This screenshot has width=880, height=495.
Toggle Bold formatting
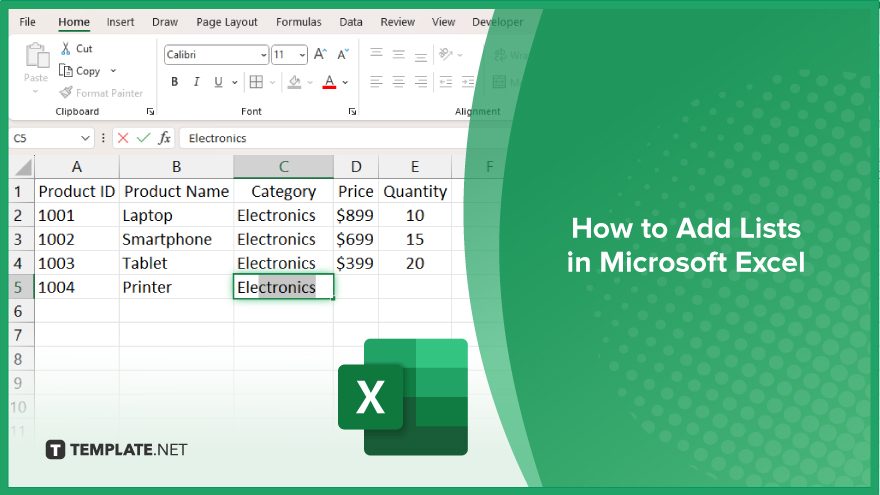click(175, 82)
